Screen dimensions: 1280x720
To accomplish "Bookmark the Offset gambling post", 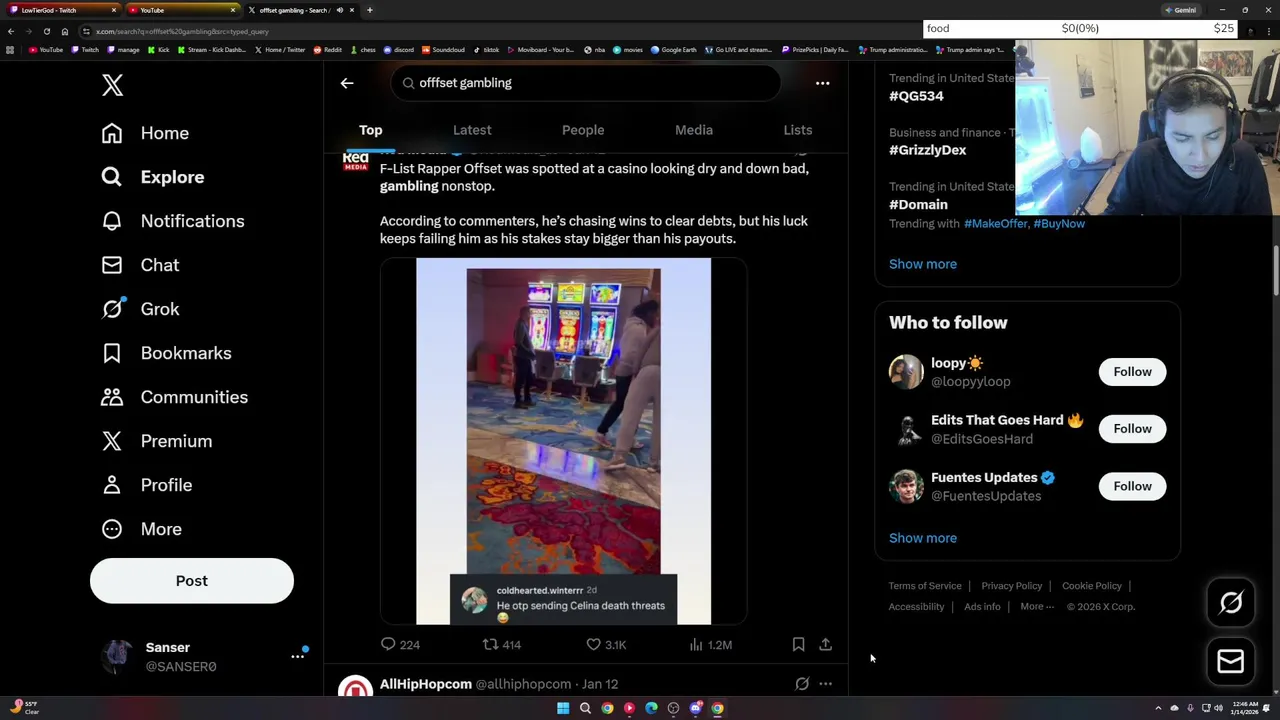I will tap(798, 645).
